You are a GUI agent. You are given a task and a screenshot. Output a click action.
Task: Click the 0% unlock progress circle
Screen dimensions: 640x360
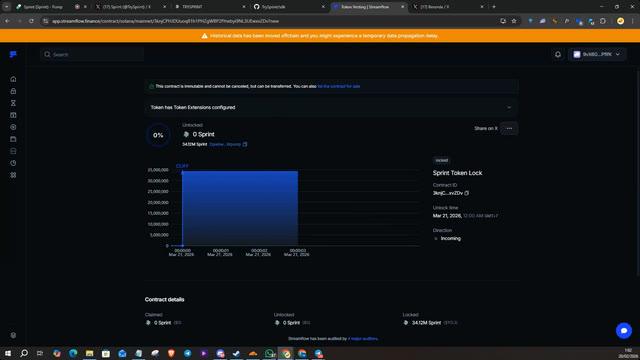[x=158, y=135]
